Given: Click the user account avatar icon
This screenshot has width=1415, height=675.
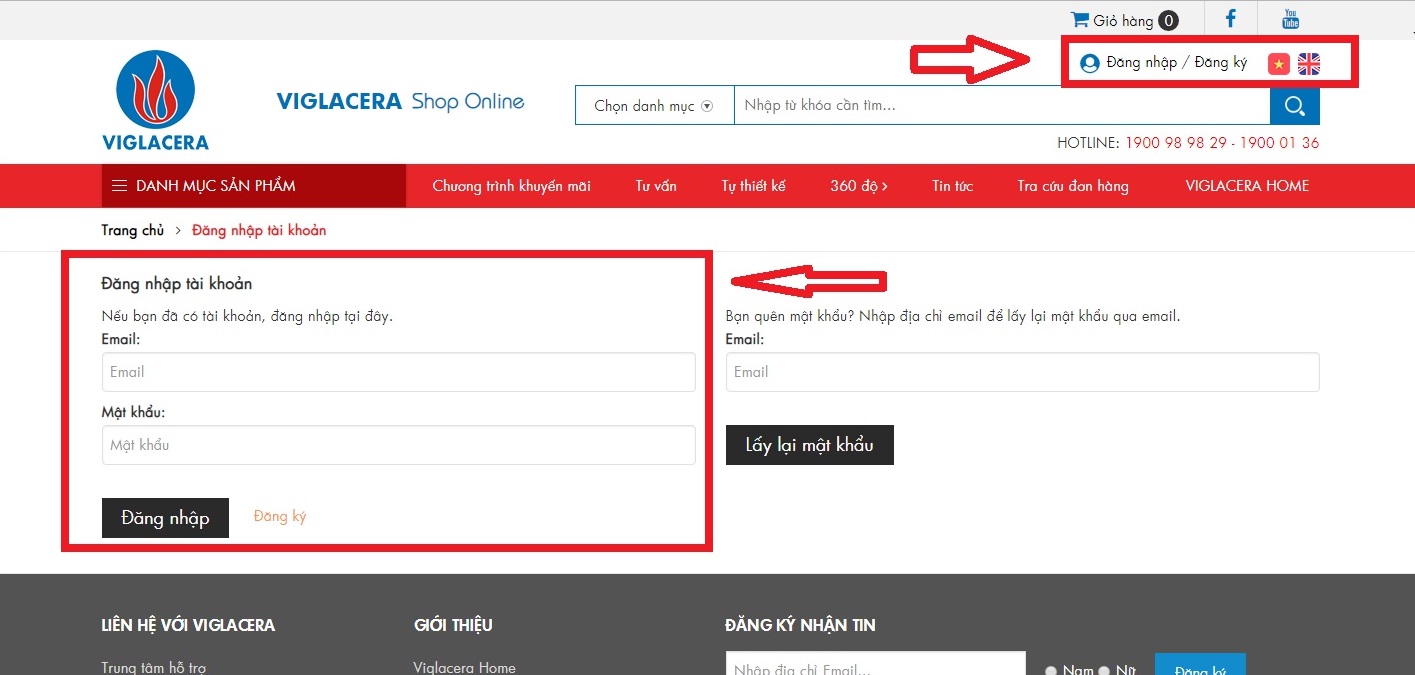Looking at the screenshot, I should (x=1090, y=63).
